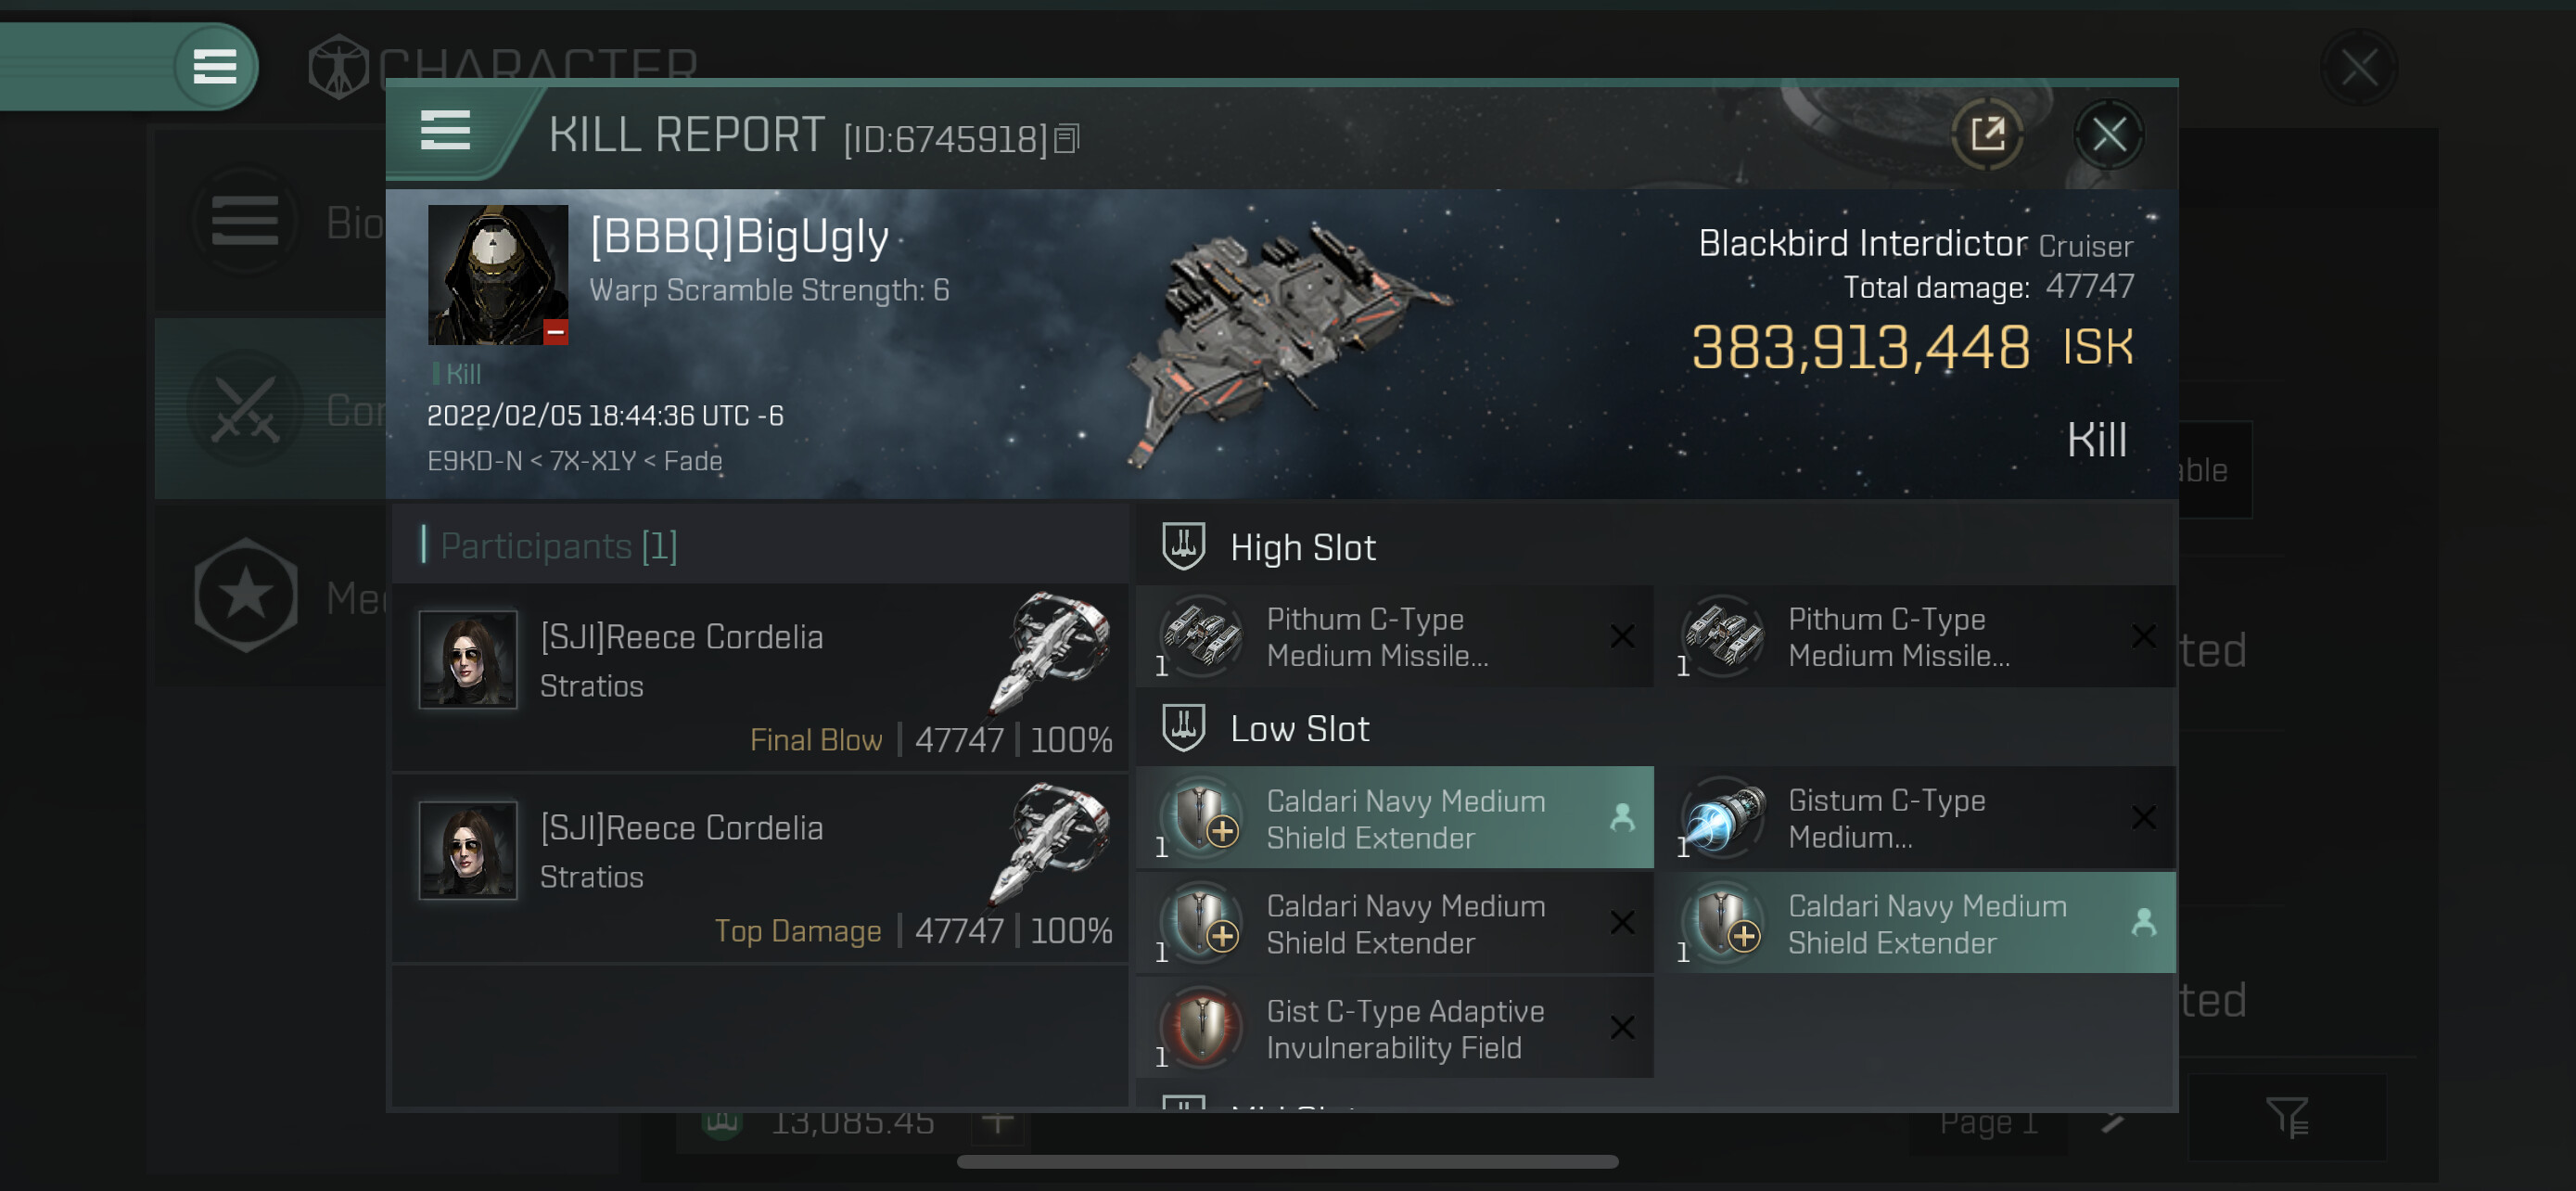The height and width of the screenshot is (1191, 2576).
Task: Click the High Slot section header
Action: tap(1302, 547)
